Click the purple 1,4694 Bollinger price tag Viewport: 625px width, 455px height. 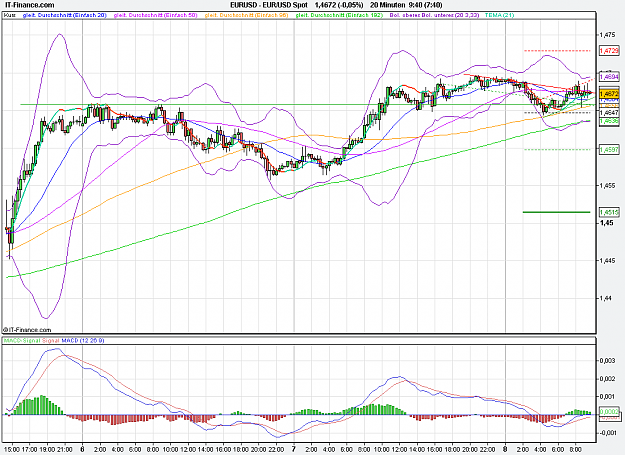[x=609, y=76]
